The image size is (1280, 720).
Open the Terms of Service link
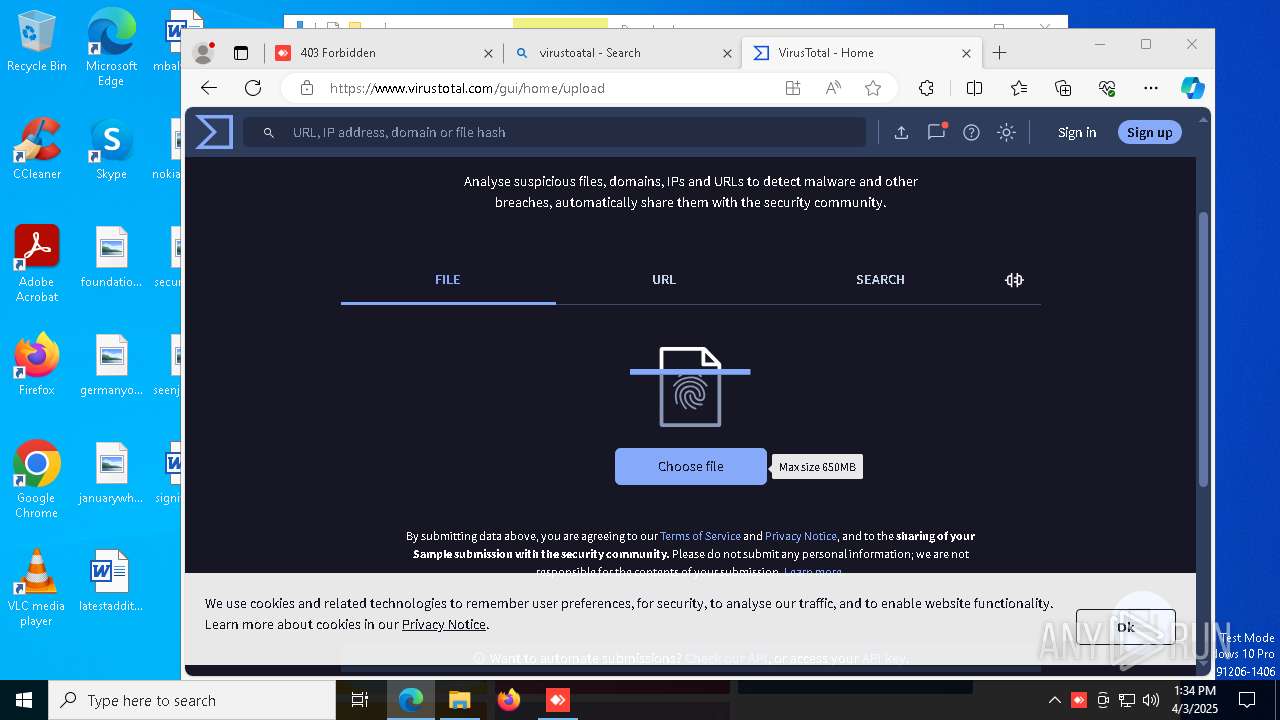(x=700, y=536)
